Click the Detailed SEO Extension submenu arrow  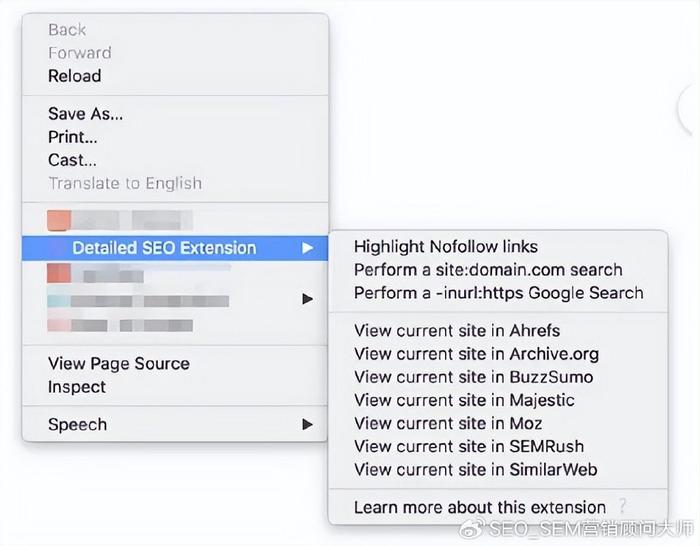click(x=307, y=248)
